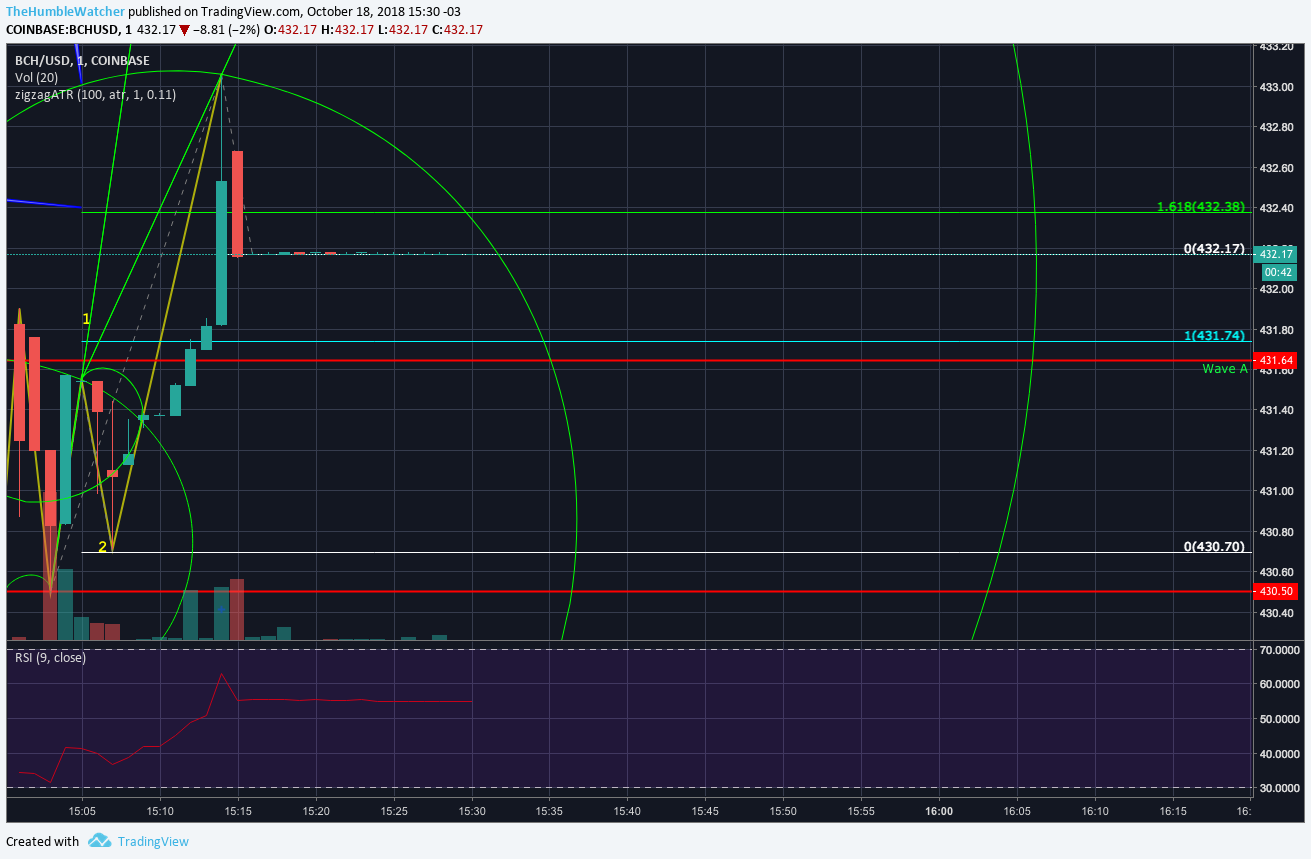Click the 50.0000 RSI axis value
The height and width of the screenshot is (859, 1311).
(1281, 719)
